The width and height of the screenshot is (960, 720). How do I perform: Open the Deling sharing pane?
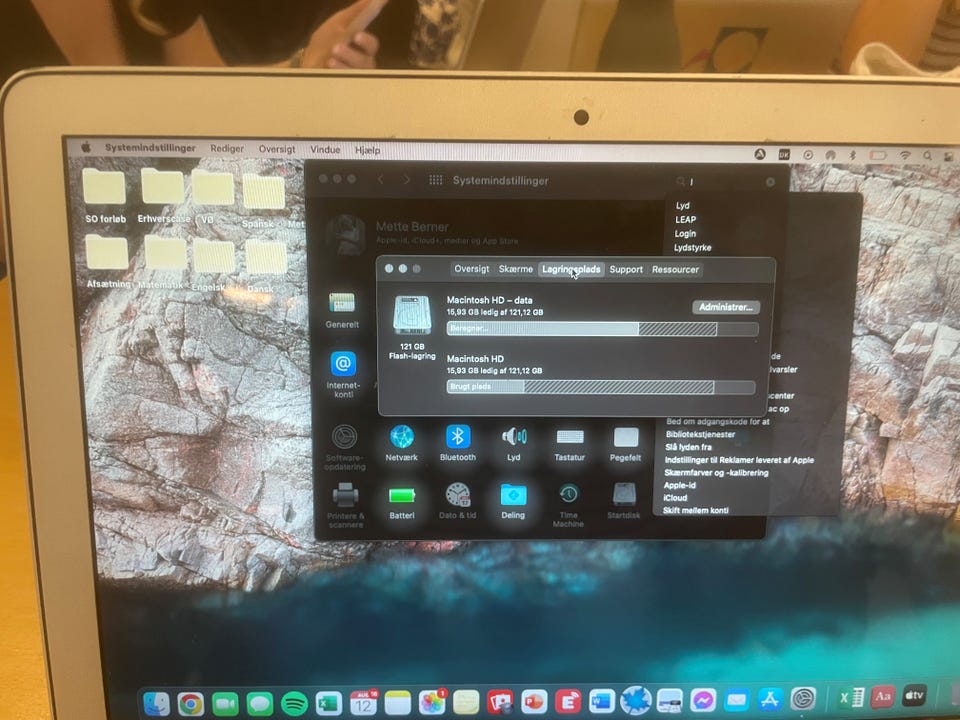pyautogui.click(x=513, y=501)
